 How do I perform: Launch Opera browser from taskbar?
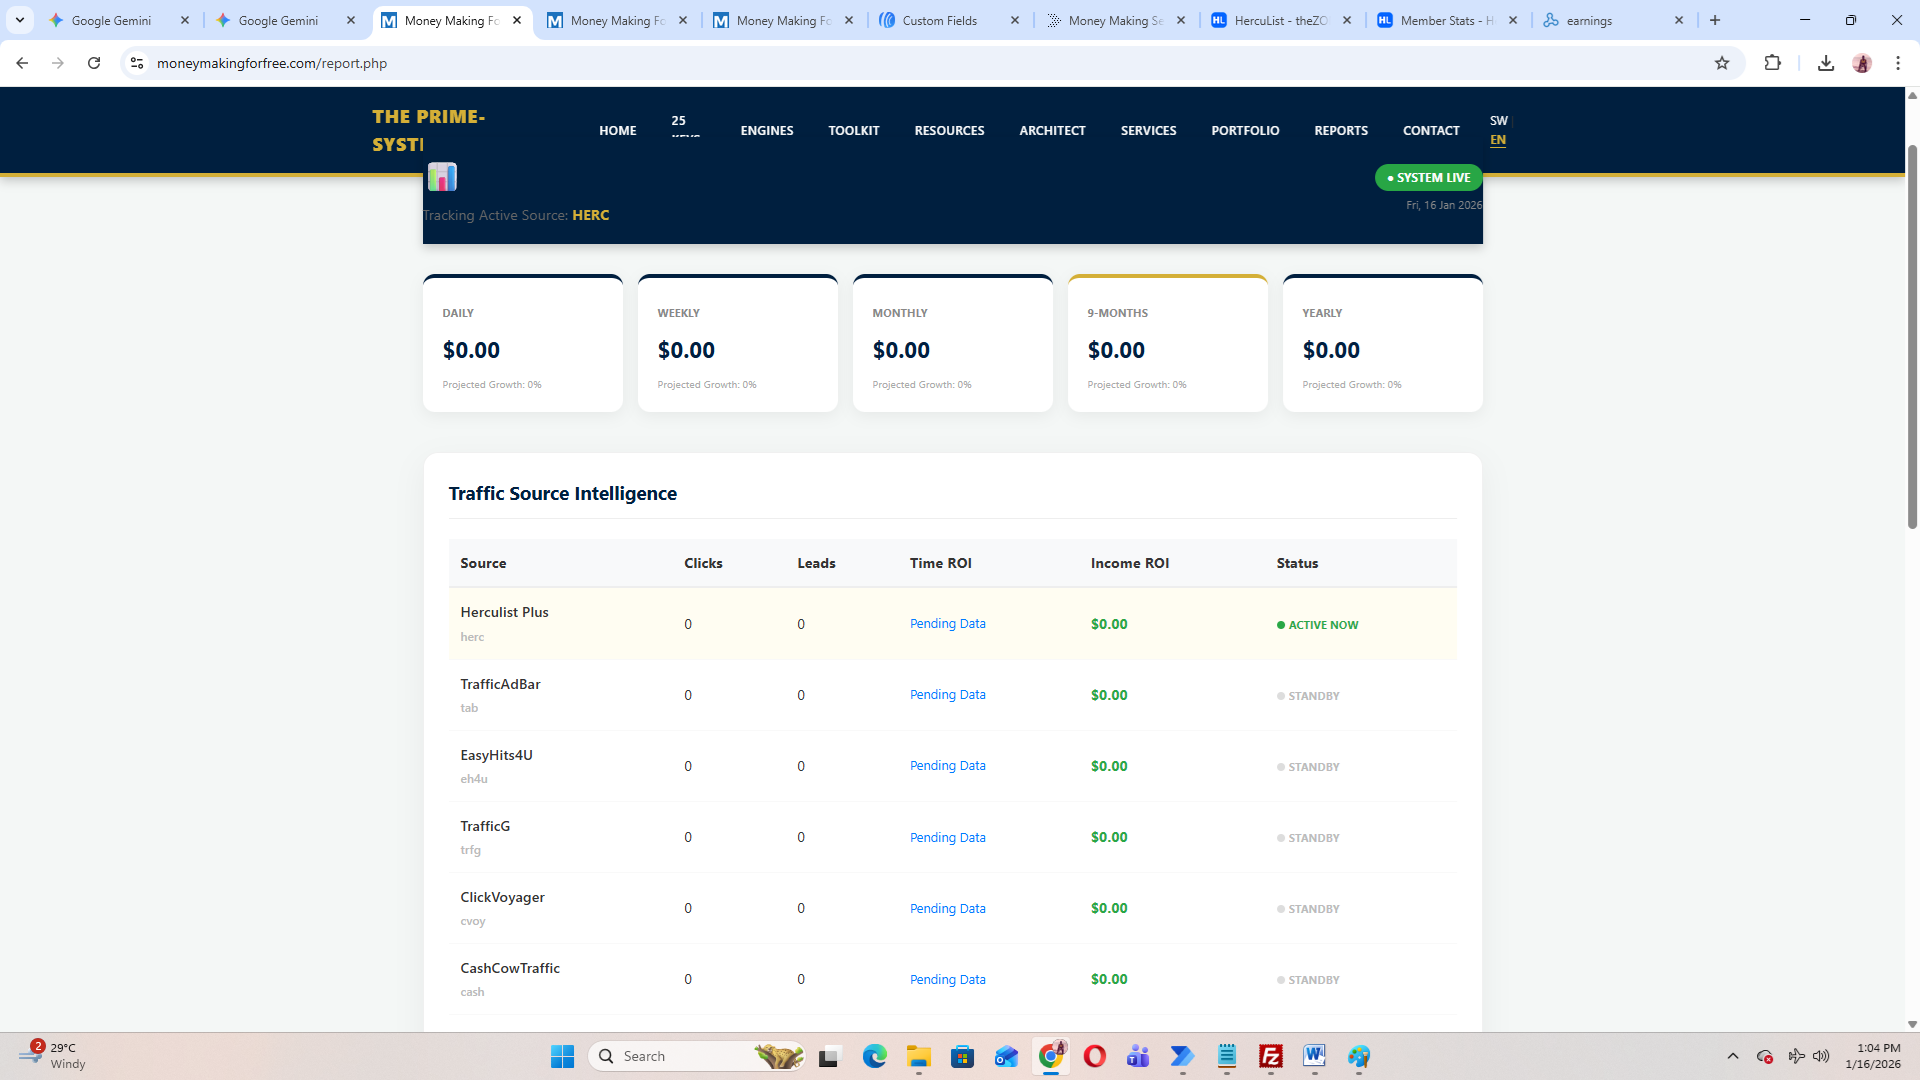point(1094,1056)
